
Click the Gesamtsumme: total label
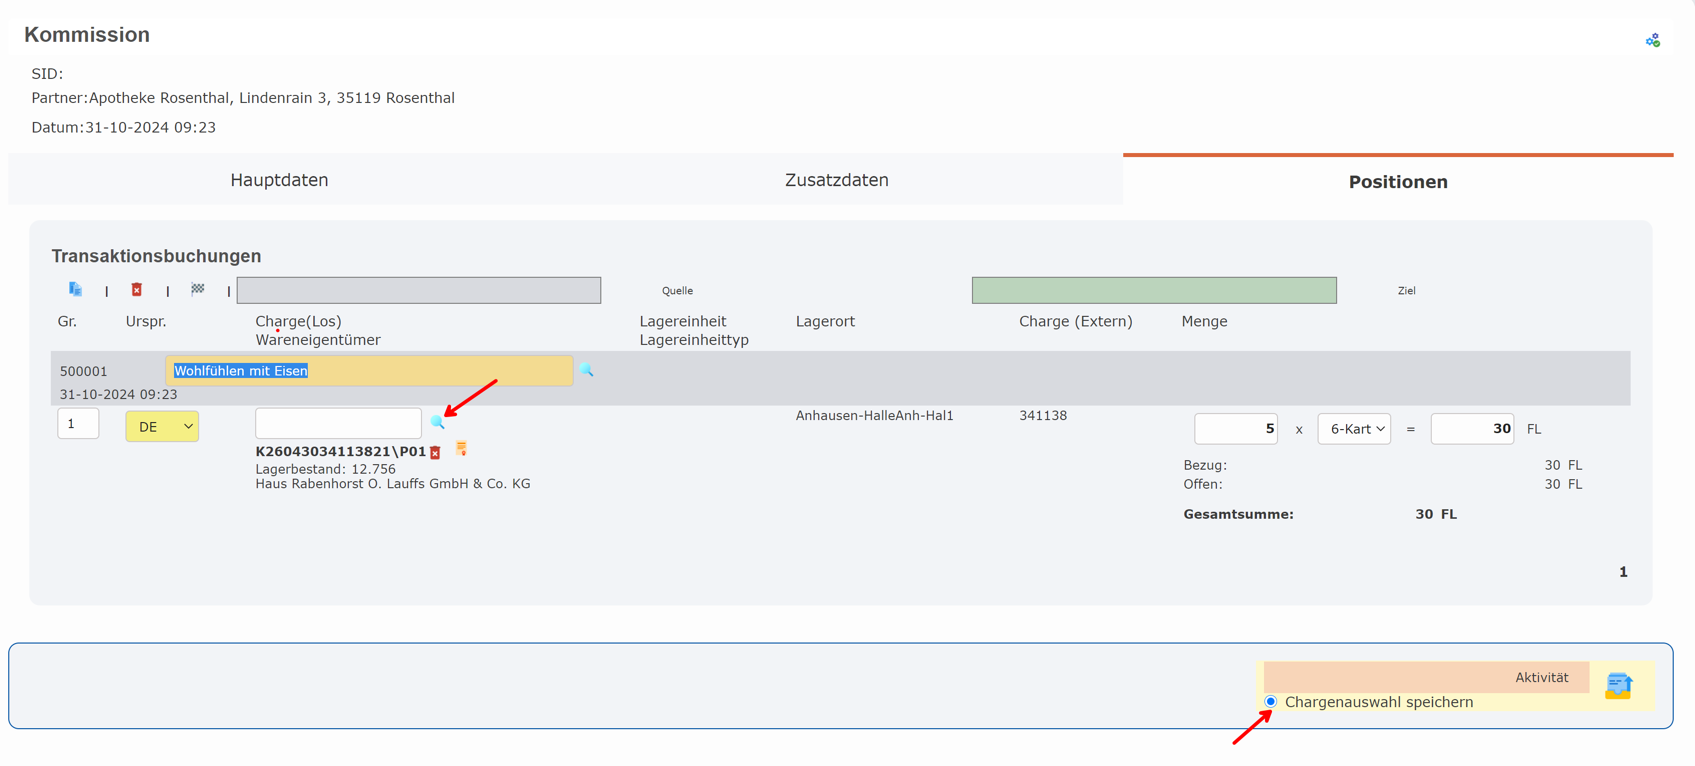[x=1239, y=514]
